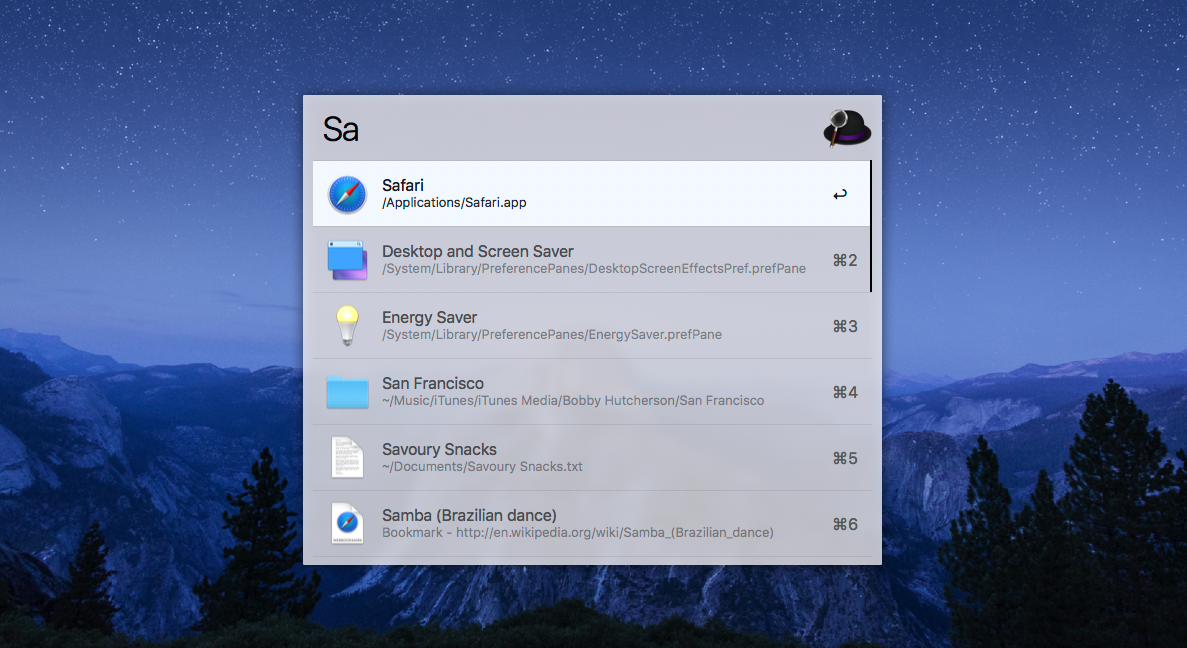Screen dimensions: 1187x648
Task: Open the Safari compass icon
Action: coord(347,194)
